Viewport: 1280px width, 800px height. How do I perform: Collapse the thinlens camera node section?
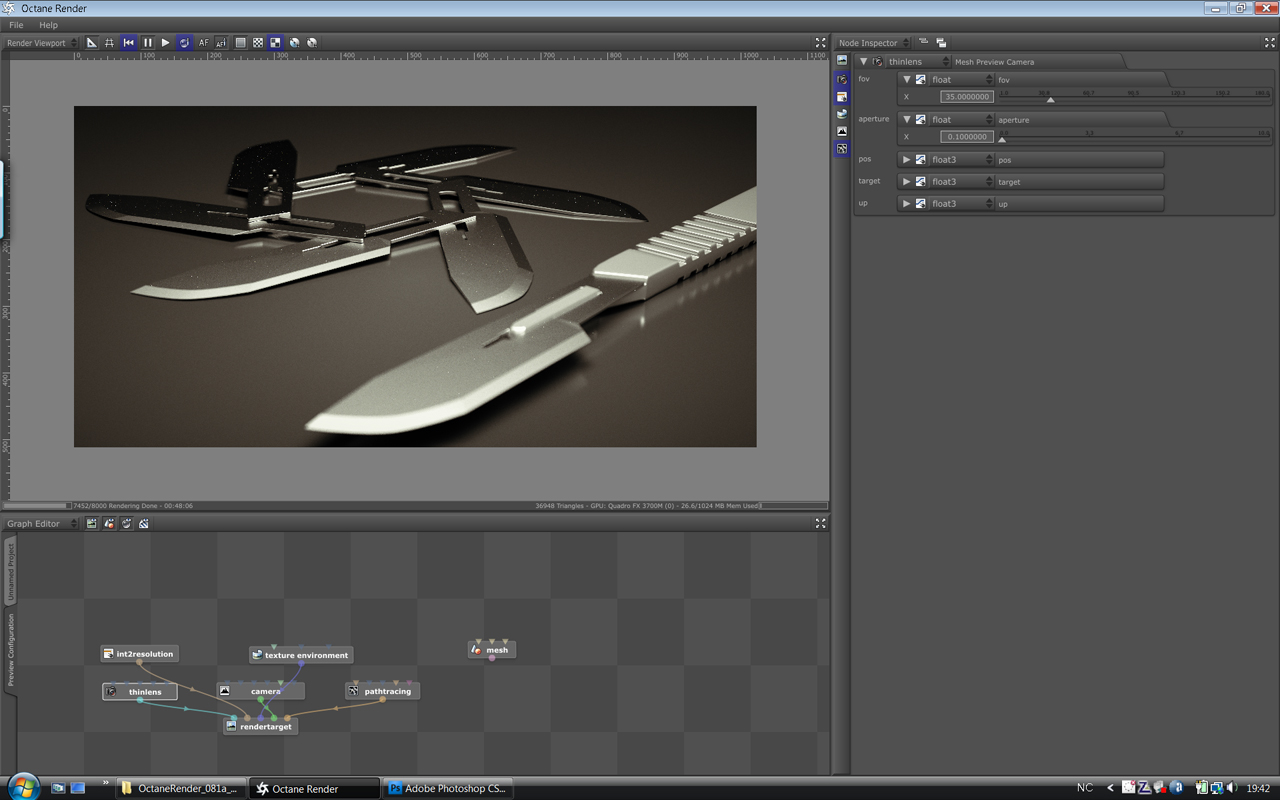(x=864, y=62)
